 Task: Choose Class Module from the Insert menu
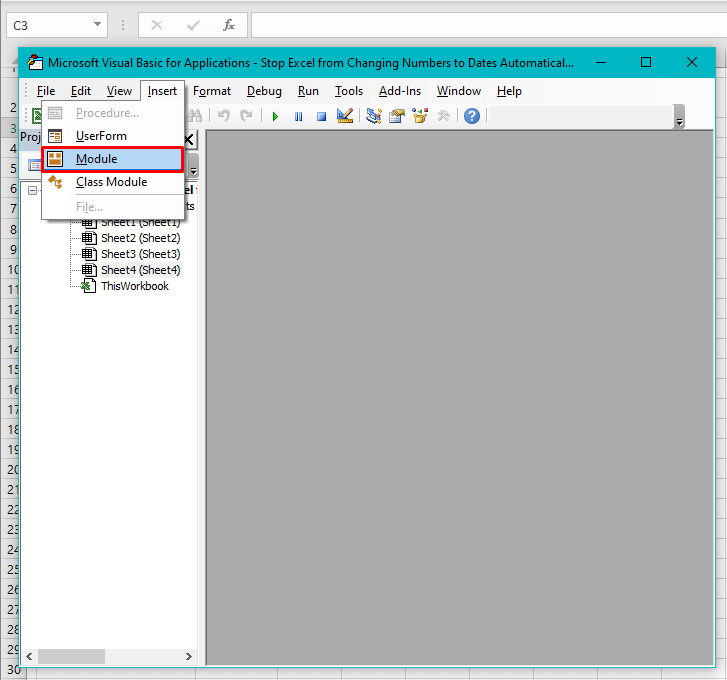[113, 182]
